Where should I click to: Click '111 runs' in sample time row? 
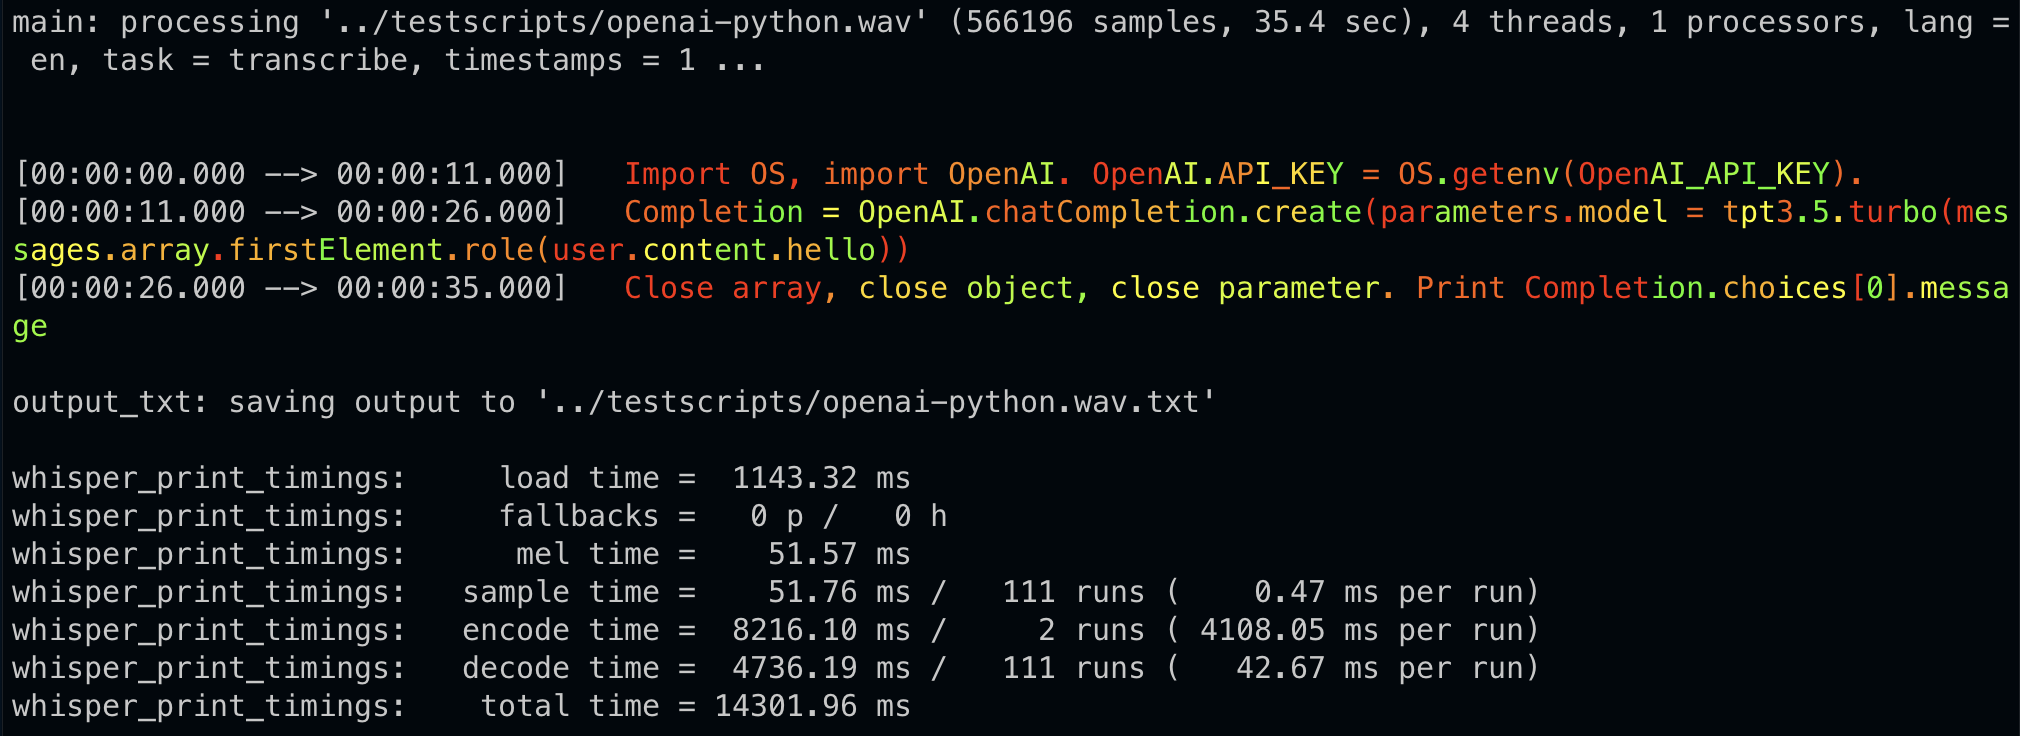1074,592
